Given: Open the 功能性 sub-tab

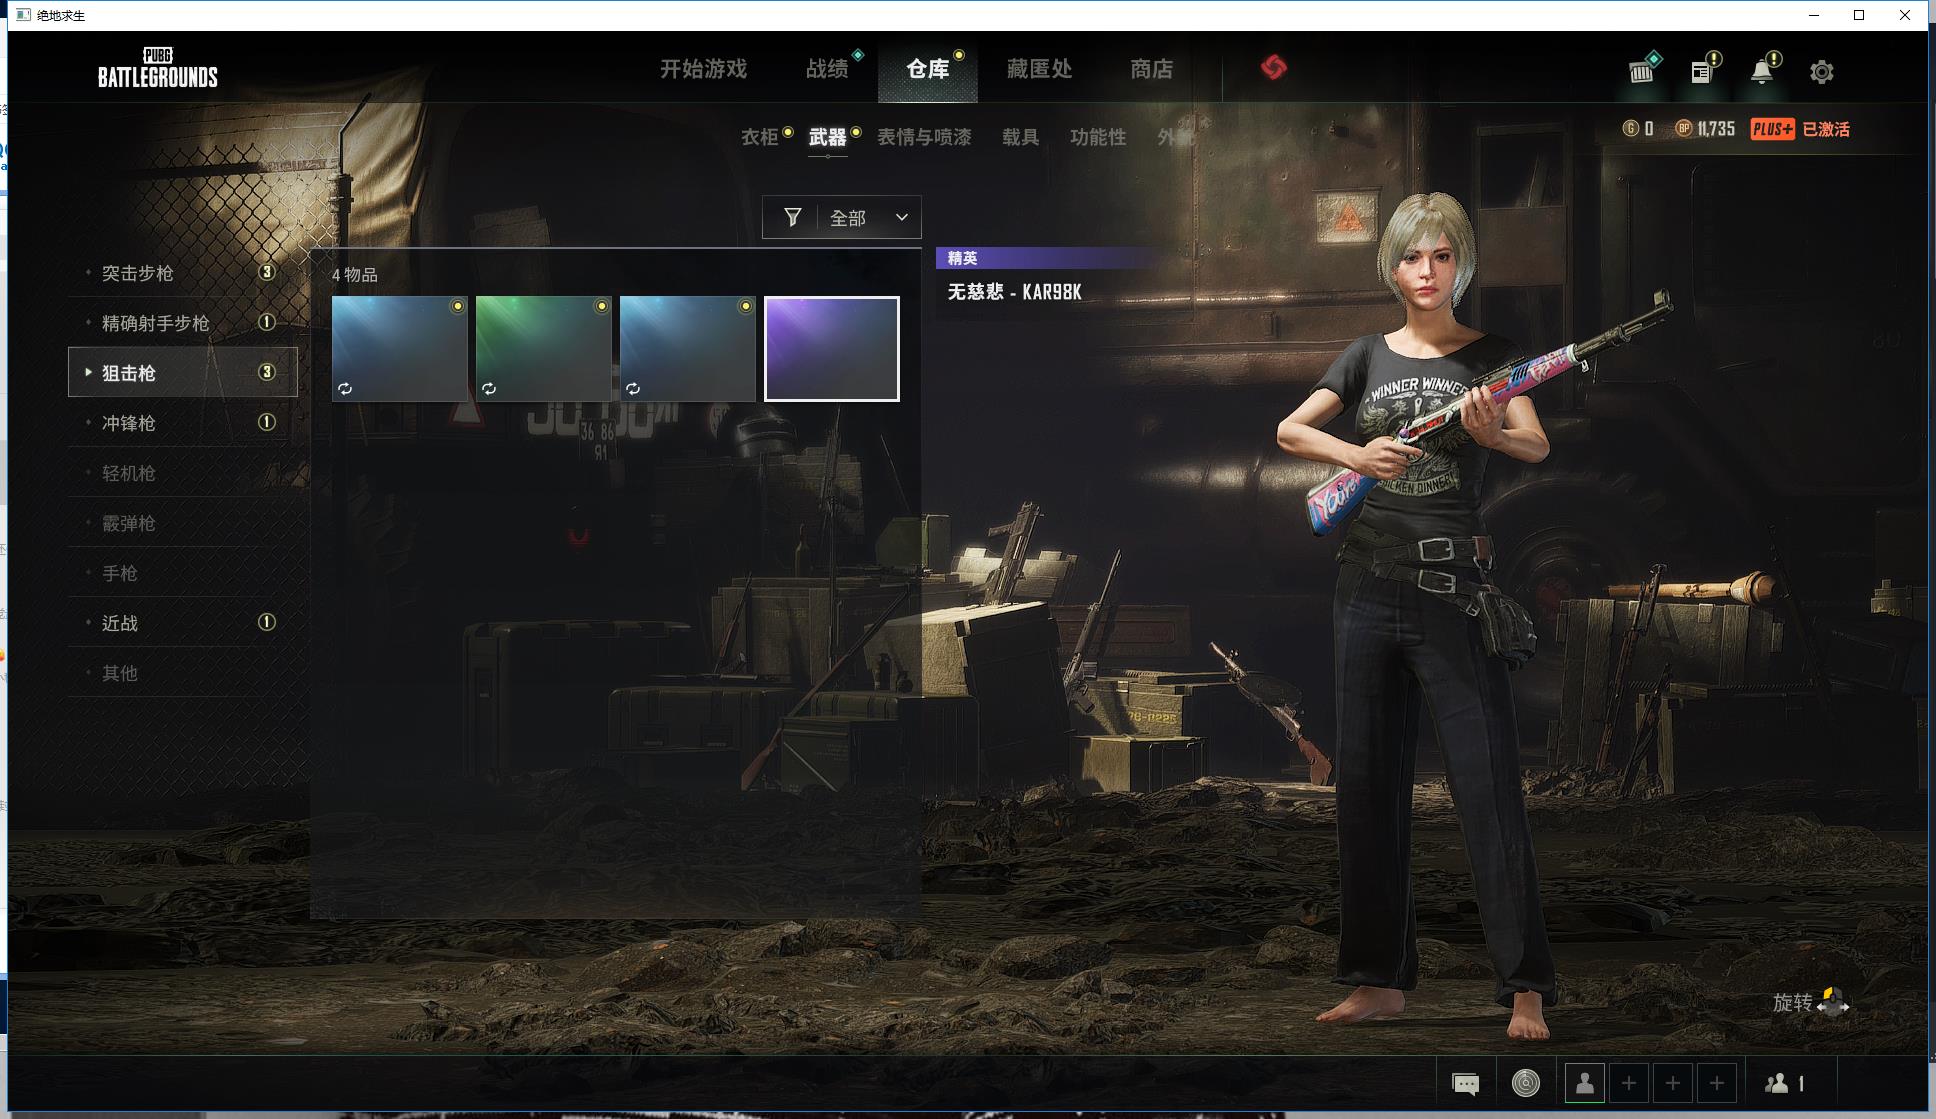Looking at the screenshot, I should pos(1098,137).
